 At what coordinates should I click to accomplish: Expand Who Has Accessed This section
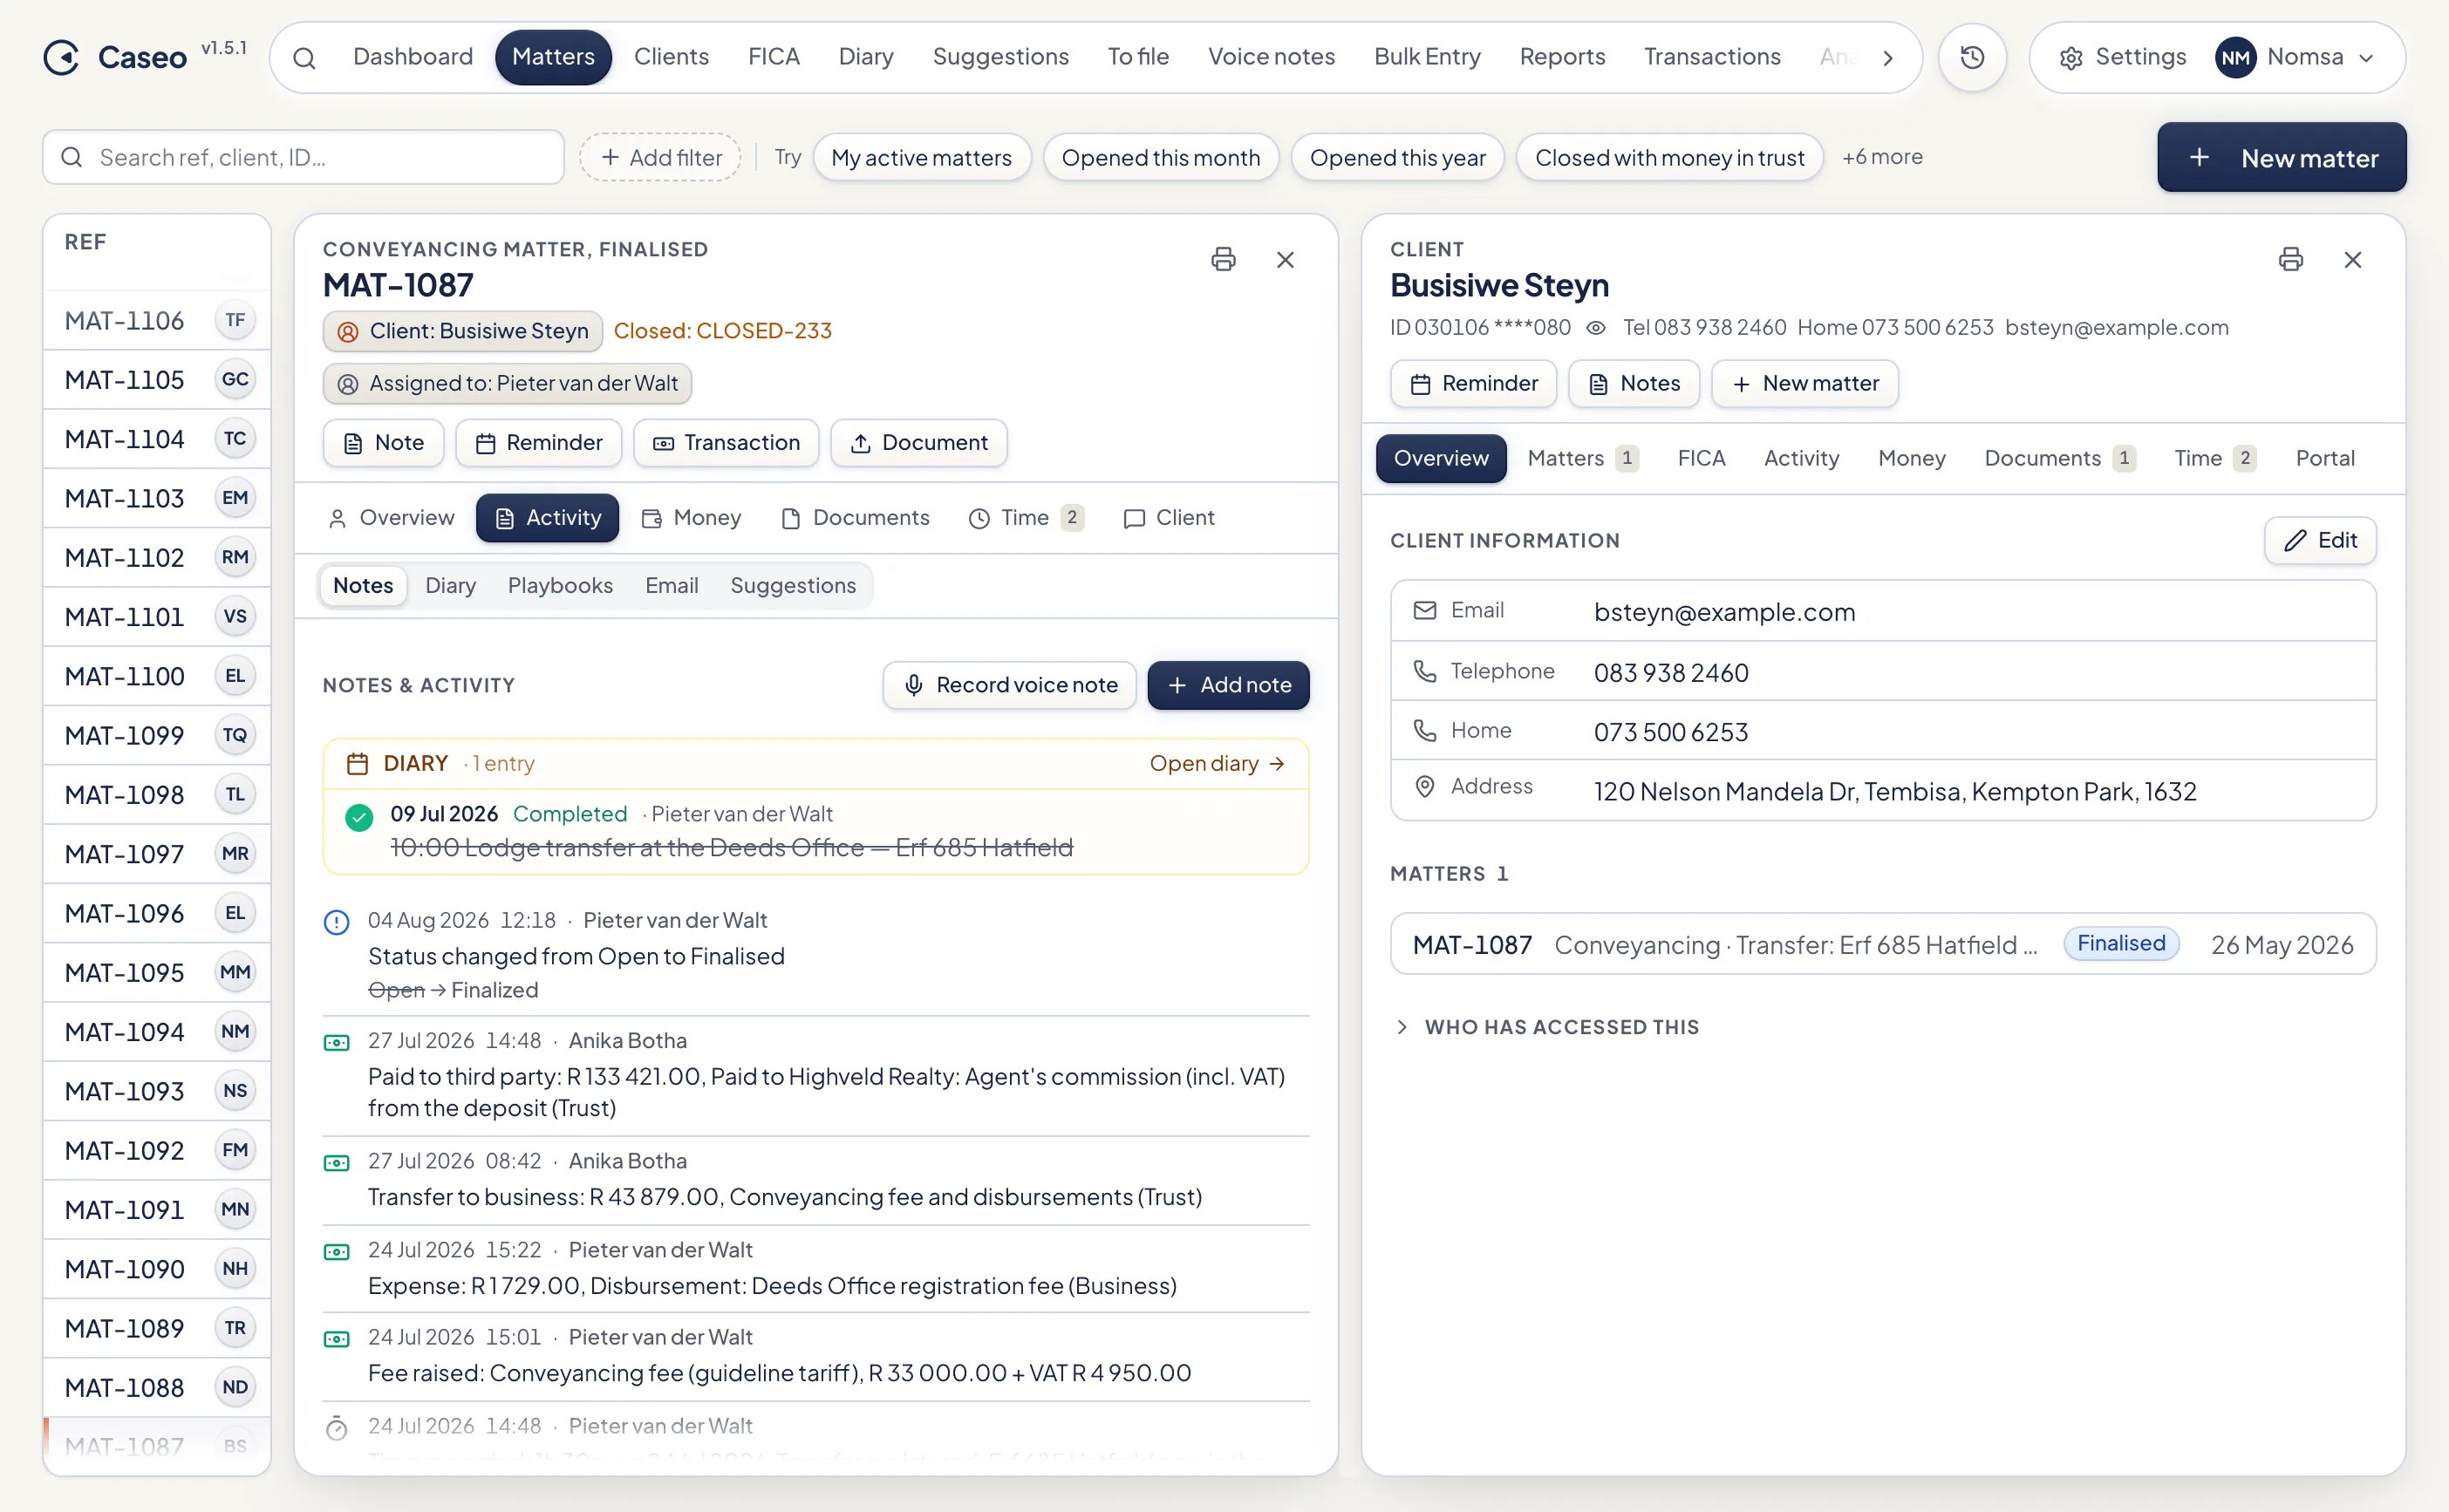click(1547, 1027)
